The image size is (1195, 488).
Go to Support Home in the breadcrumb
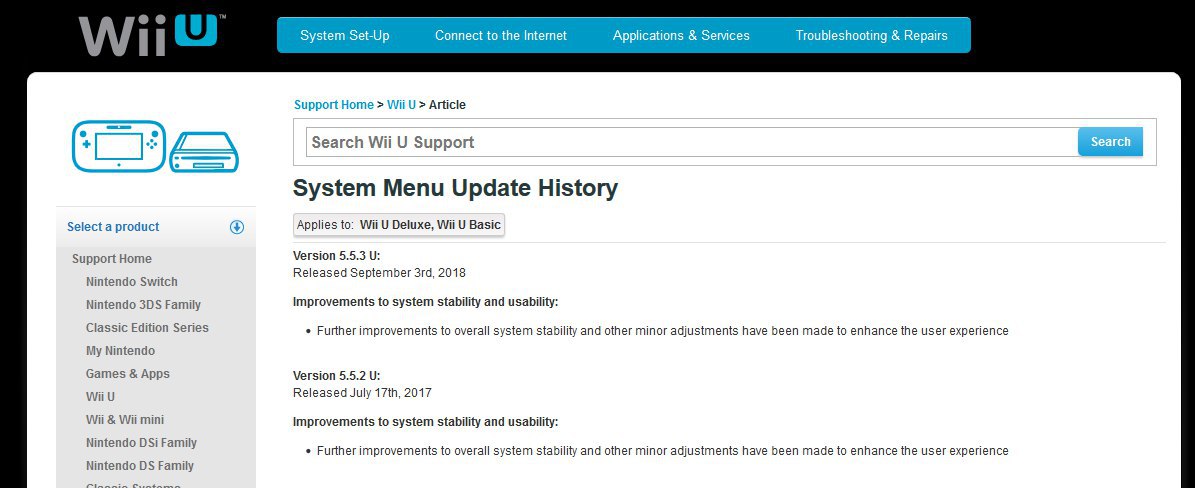[334, 105]
